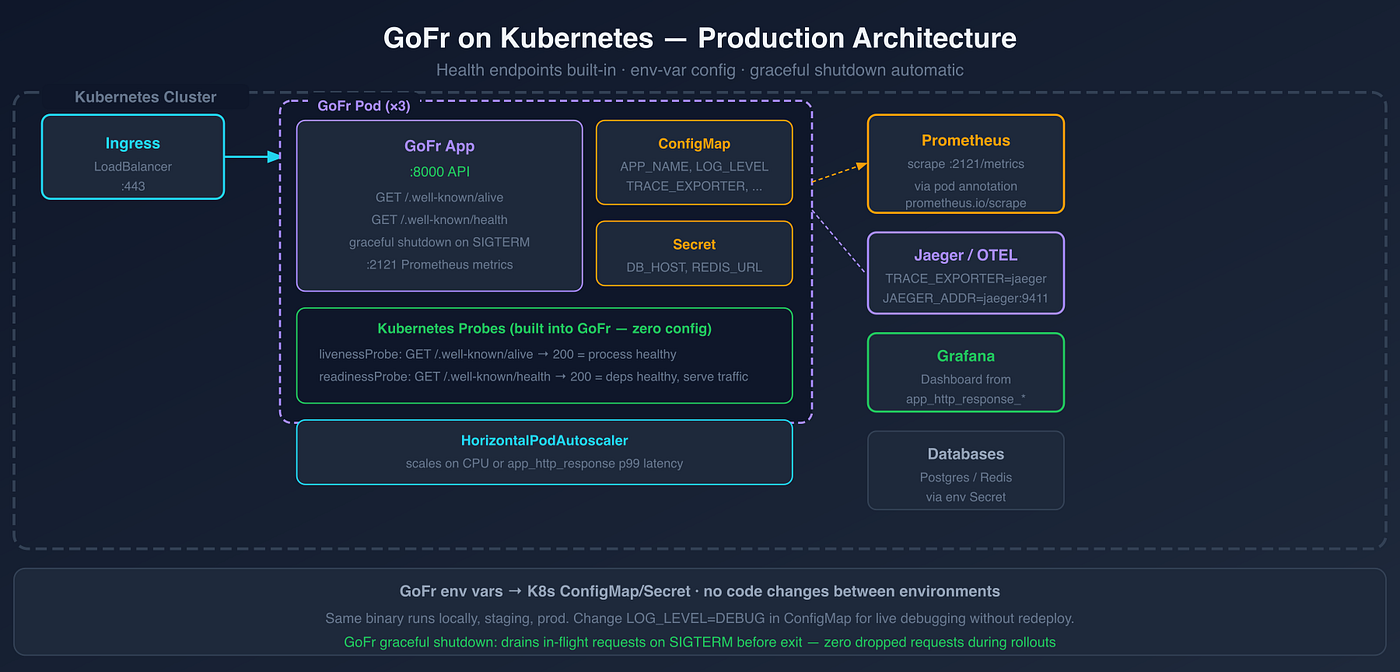
Task: Select the ConfigMap heading
Action: coord(694,144)
